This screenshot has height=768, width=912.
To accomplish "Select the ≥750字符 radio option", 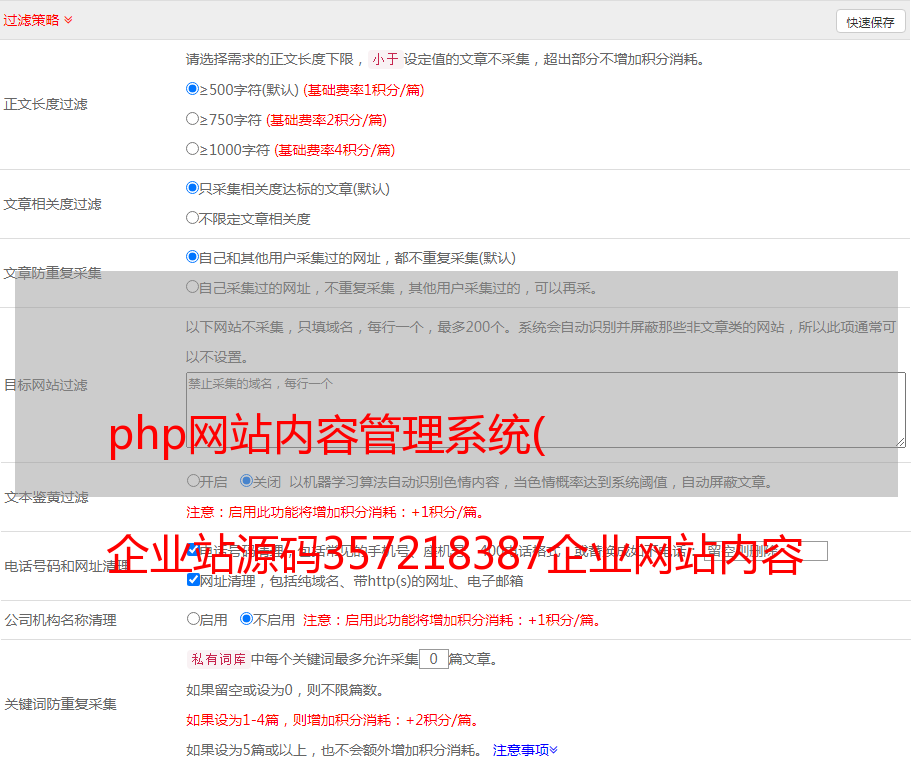I will click(193, 119).
